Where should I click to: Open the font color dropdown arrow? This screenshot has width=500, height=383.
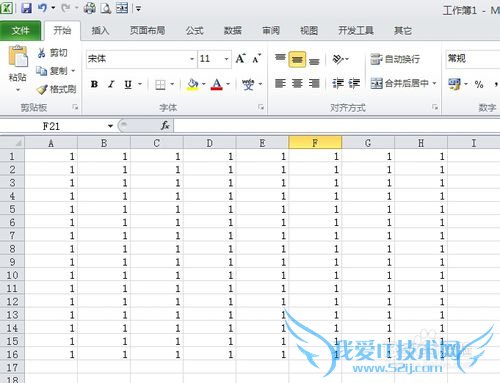click(228, 84)
